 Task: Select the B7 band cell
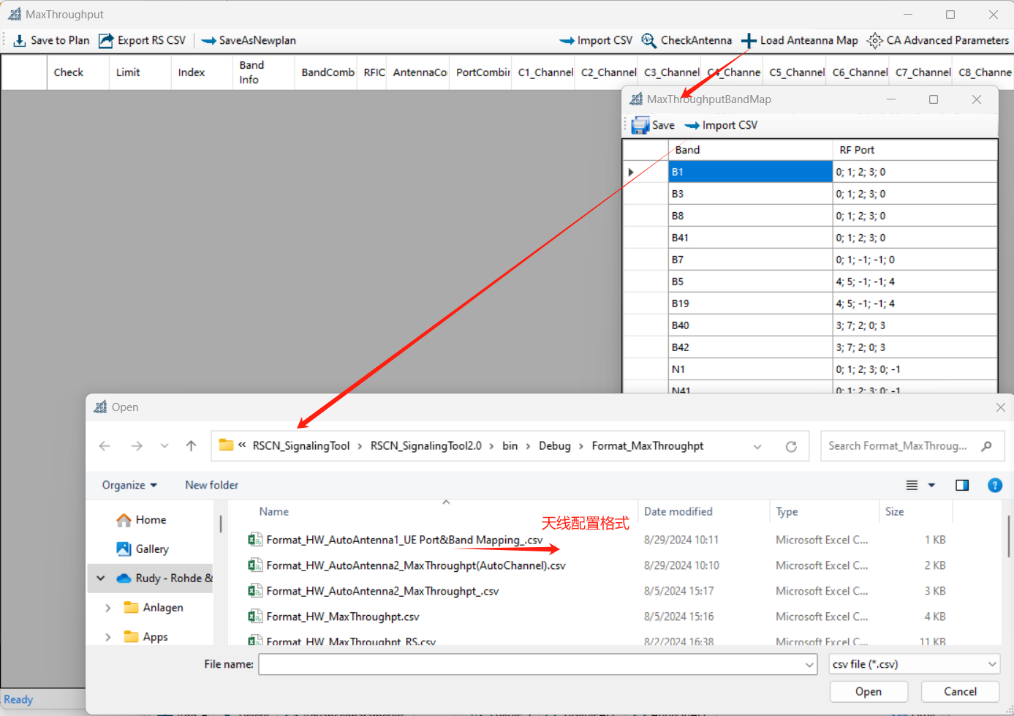[750, 259]
